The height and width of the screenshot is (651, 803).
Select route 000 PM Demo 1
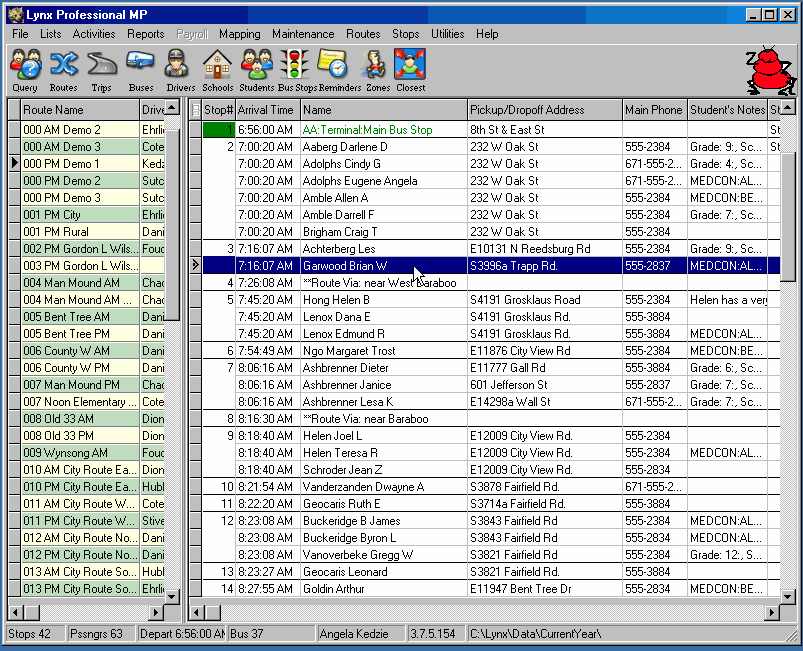tap(80, 164)
